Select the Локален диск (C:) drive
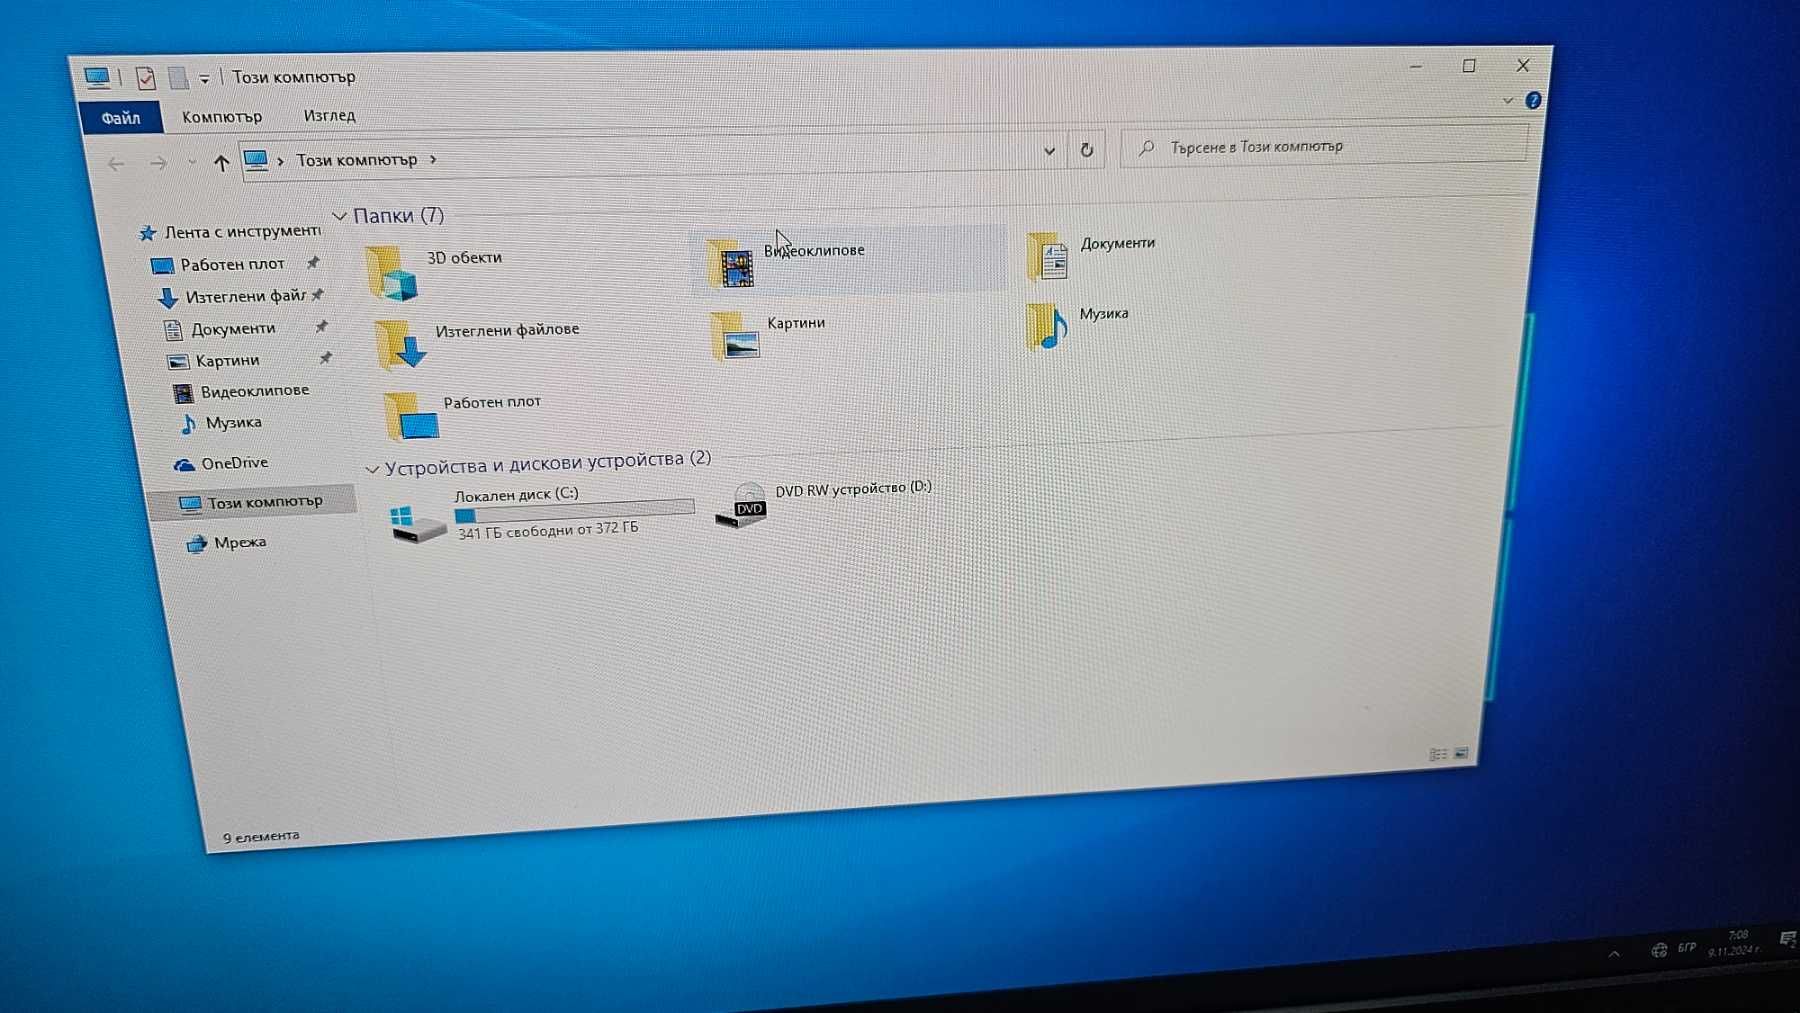Viewport: 1800px width, 1013px height. coord(542,514)
